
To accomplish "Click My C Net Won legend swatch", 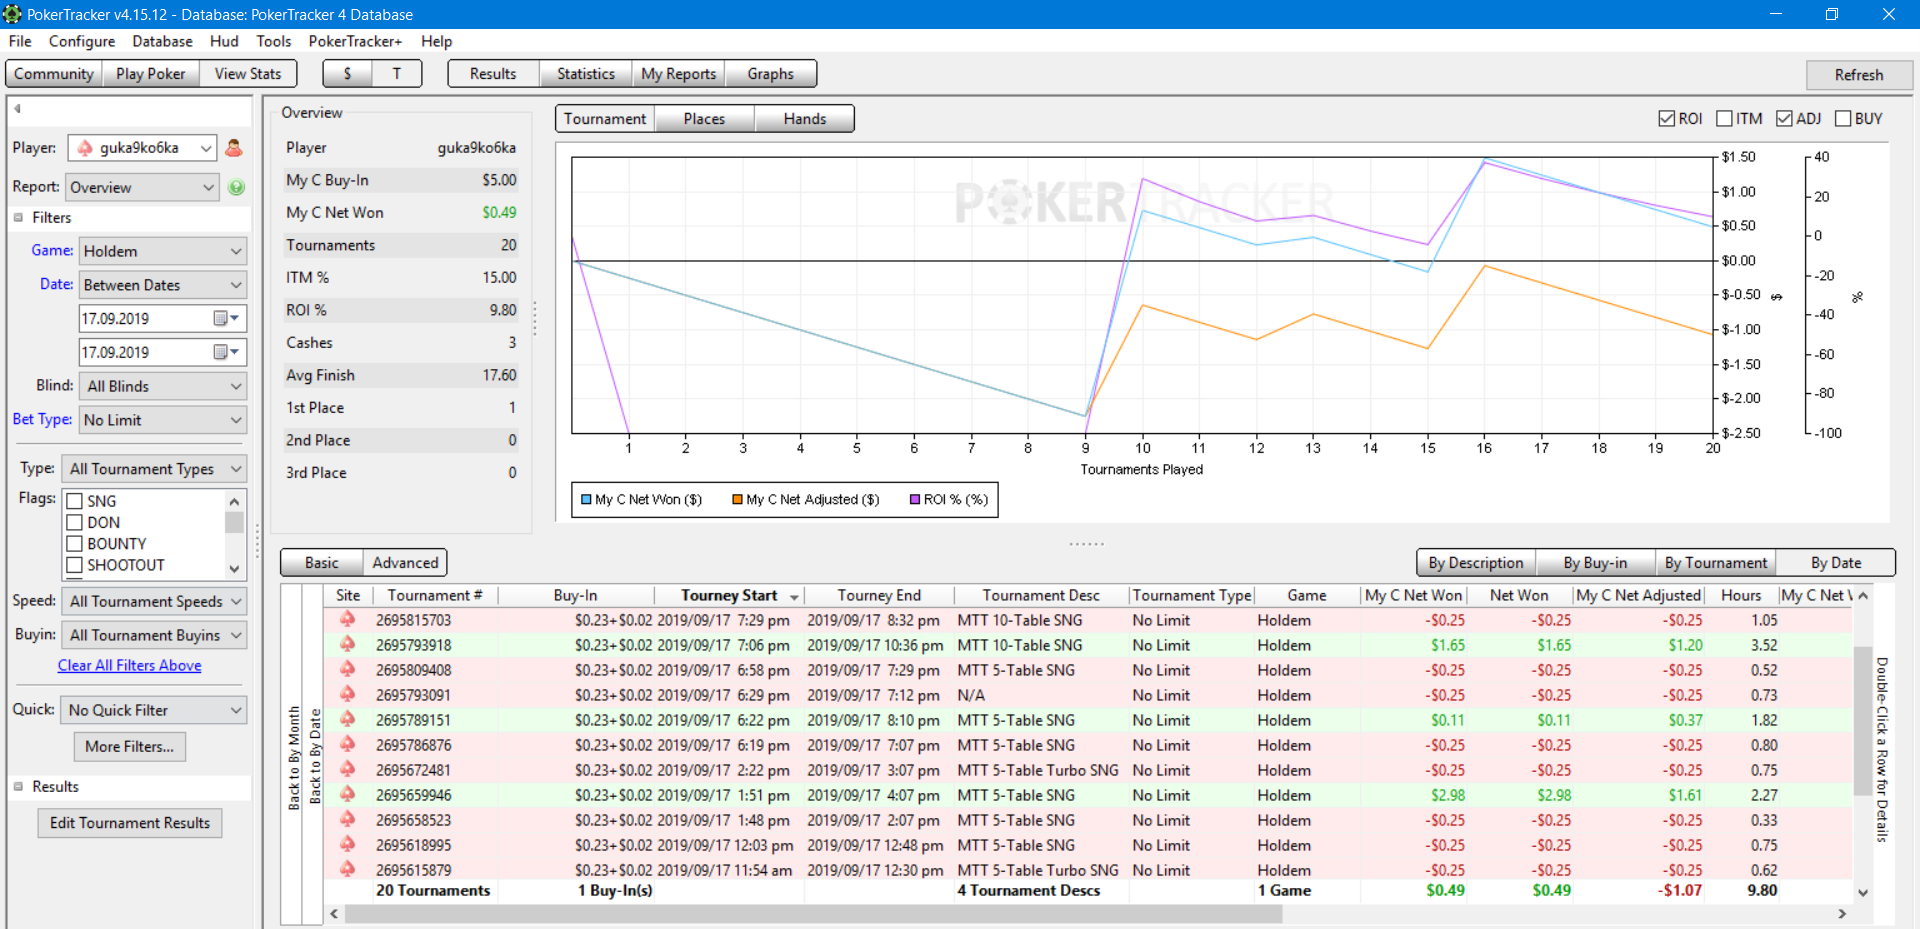I will [x=587, y=499].
